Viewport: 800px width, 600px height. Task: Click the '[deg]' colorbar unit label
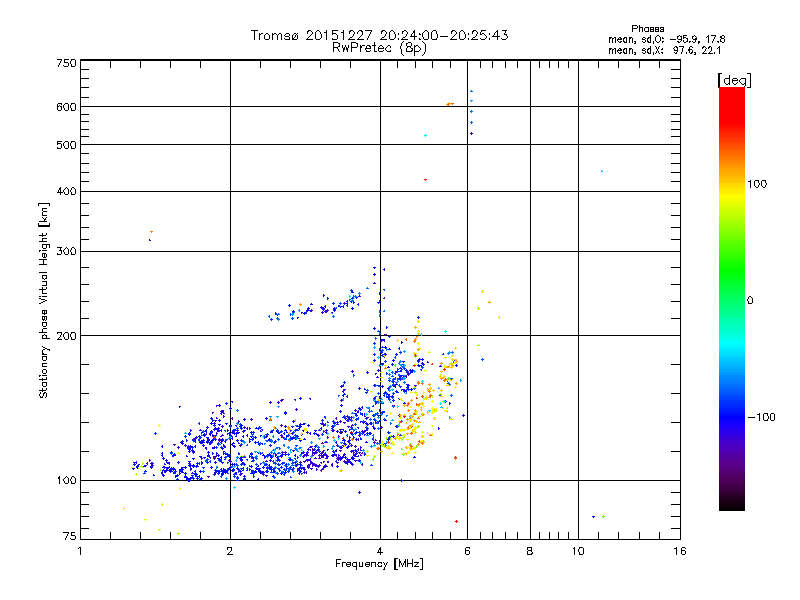[734, 80]
